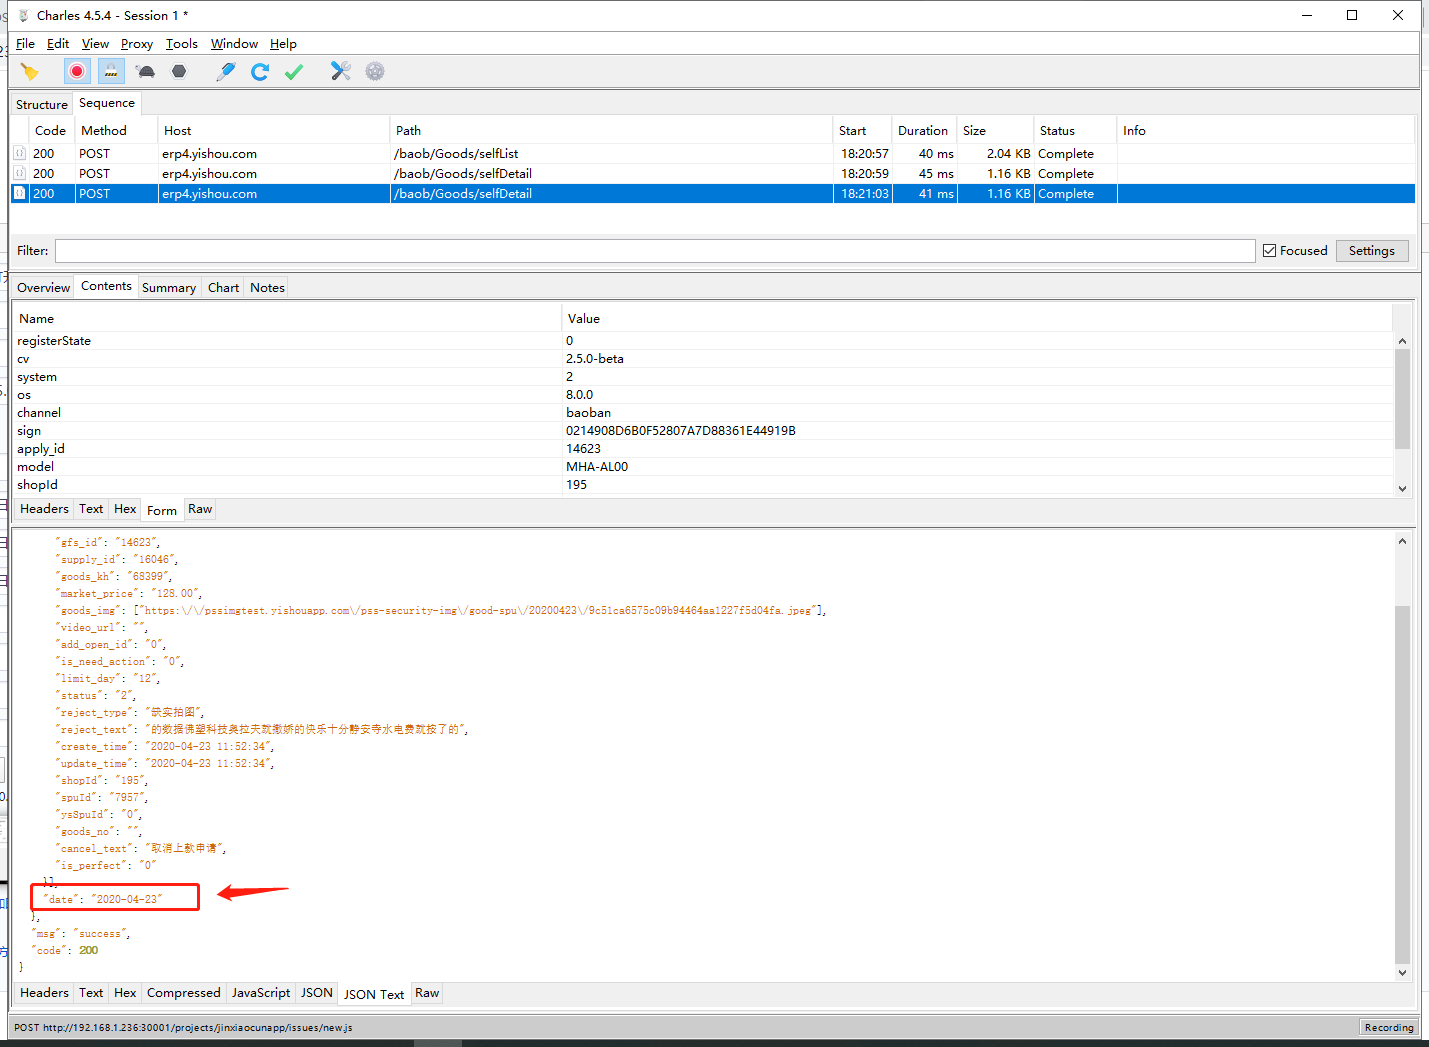
Task: Toggle SSL proxying toolbar icon
Action: (111, 71)
